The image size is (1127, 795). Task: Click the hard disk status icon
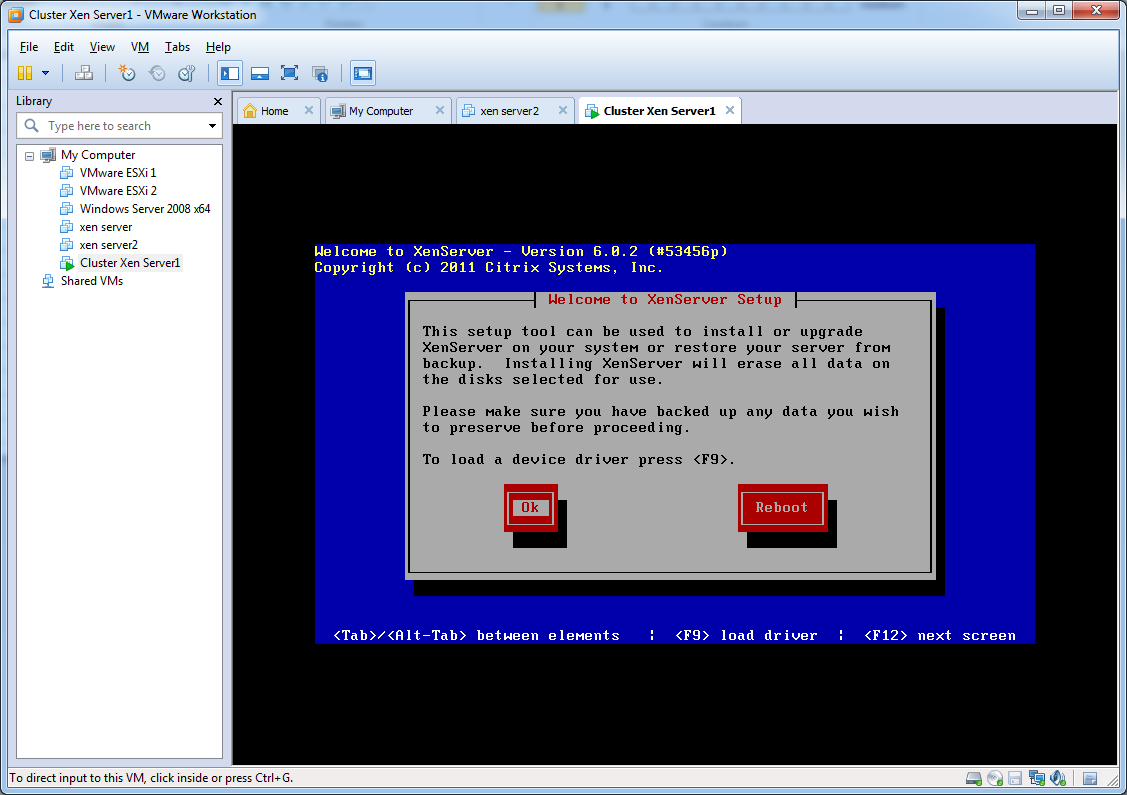point(973,778)
